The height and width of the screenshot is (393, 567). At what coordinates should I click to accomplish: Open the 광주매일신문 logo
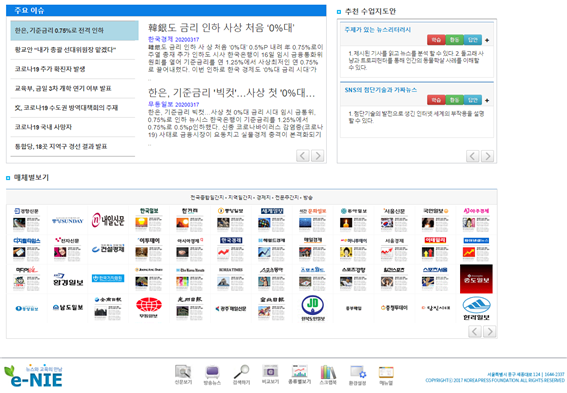pyautogui.click(x=231, y=308)
